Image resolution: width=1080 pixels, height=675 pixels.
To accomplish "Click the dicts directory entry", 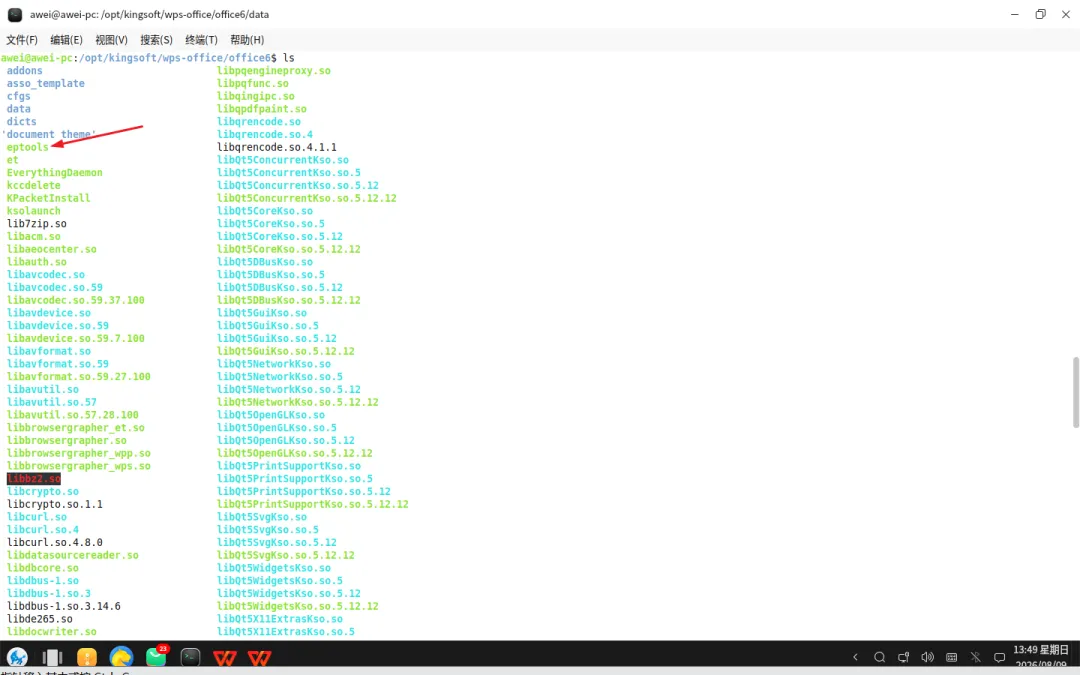I will pos(21,121).
